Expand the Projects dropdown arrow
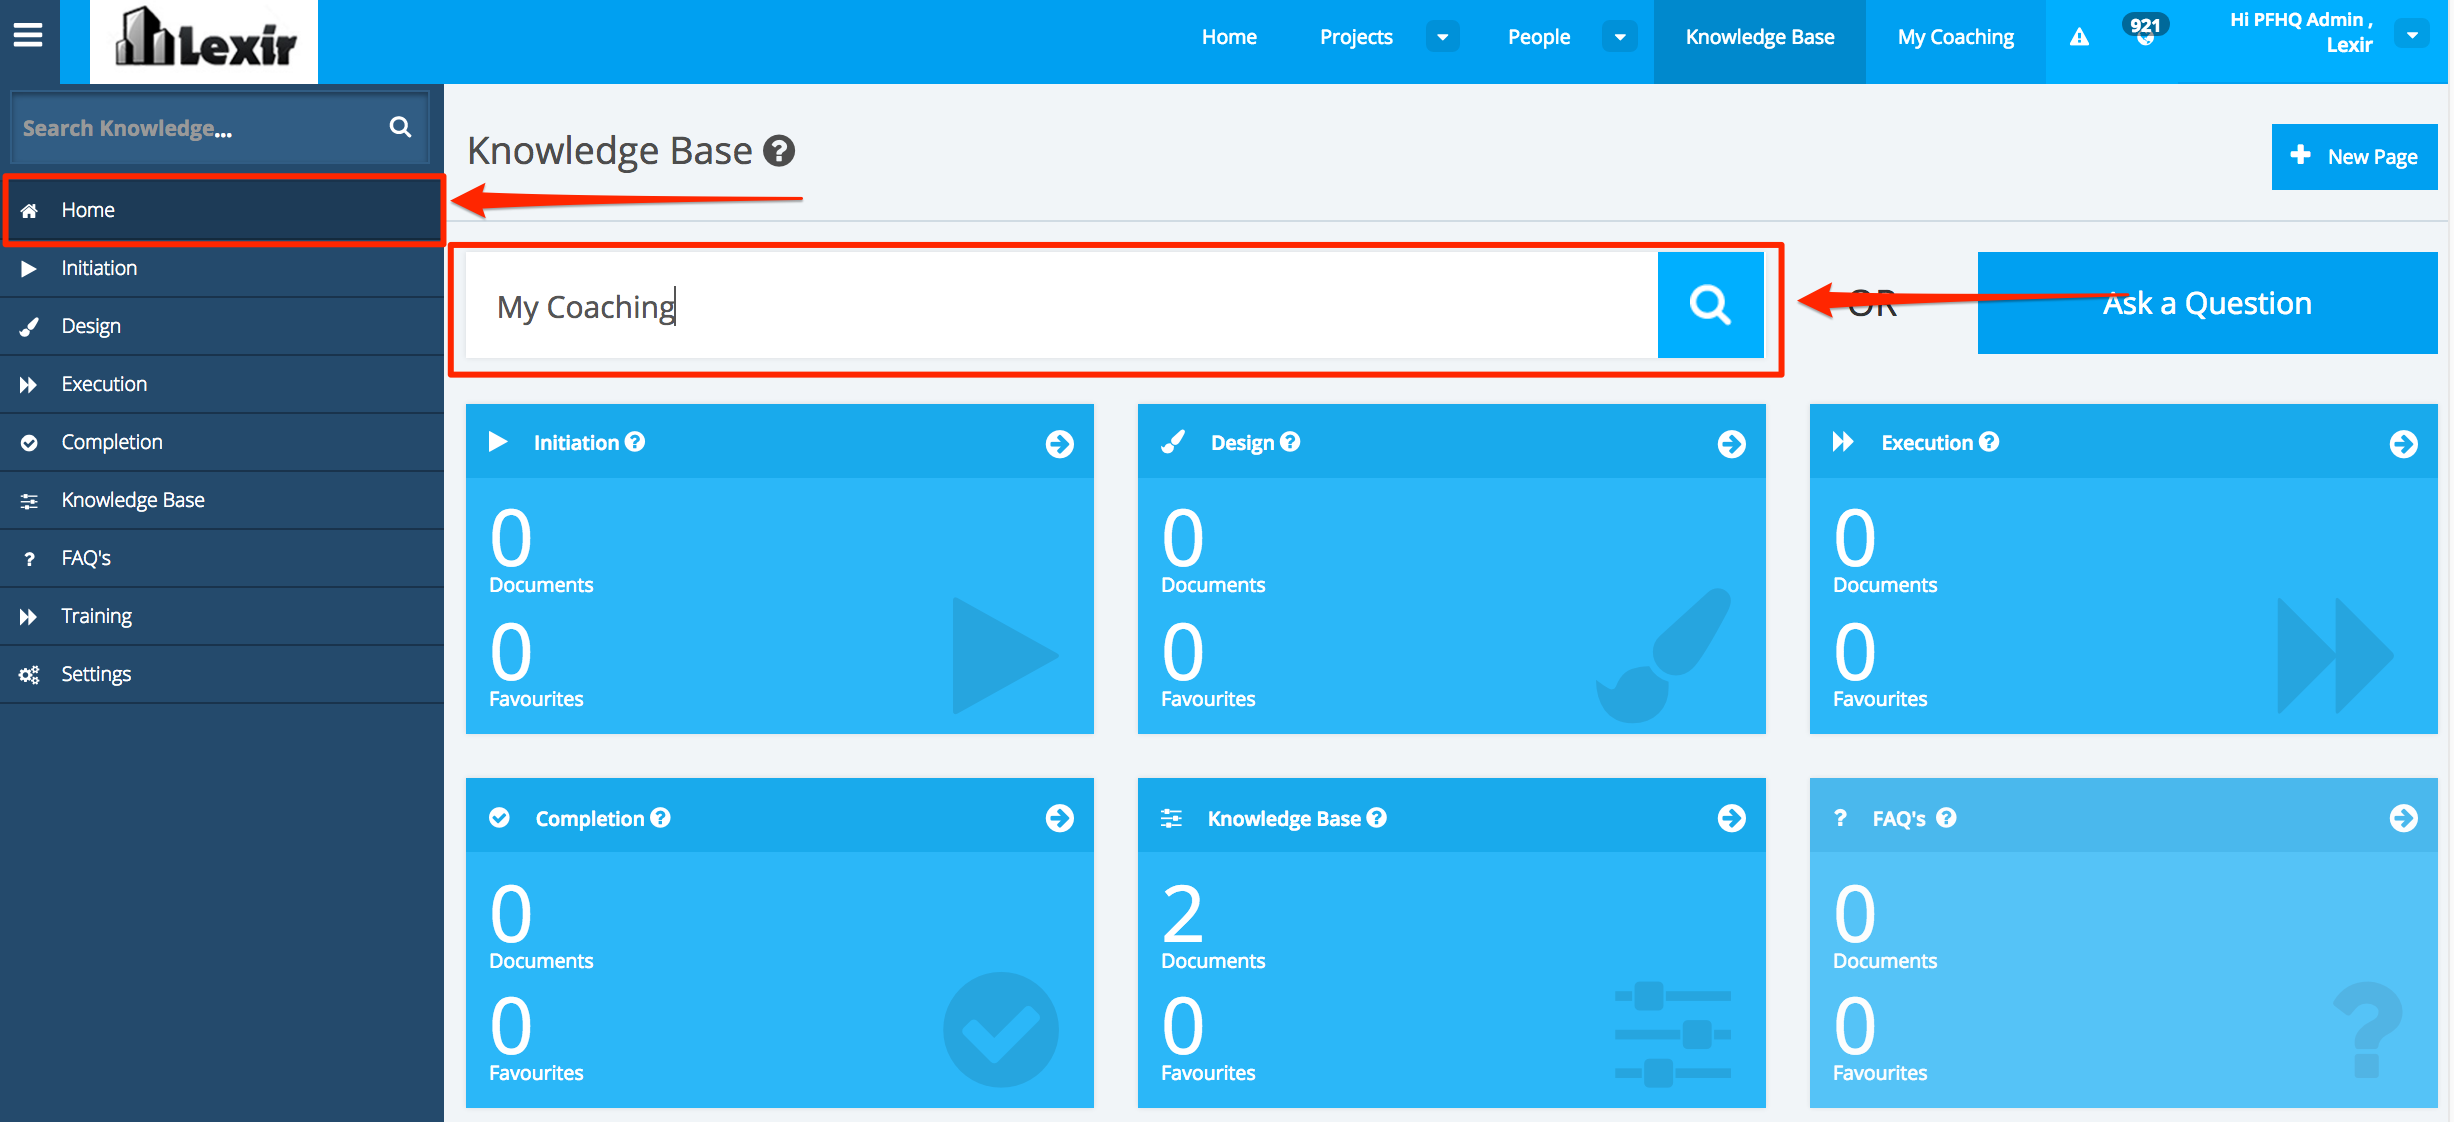Image resolution: width=2454 pixels, height=1122 pixels. (1442, 37)
